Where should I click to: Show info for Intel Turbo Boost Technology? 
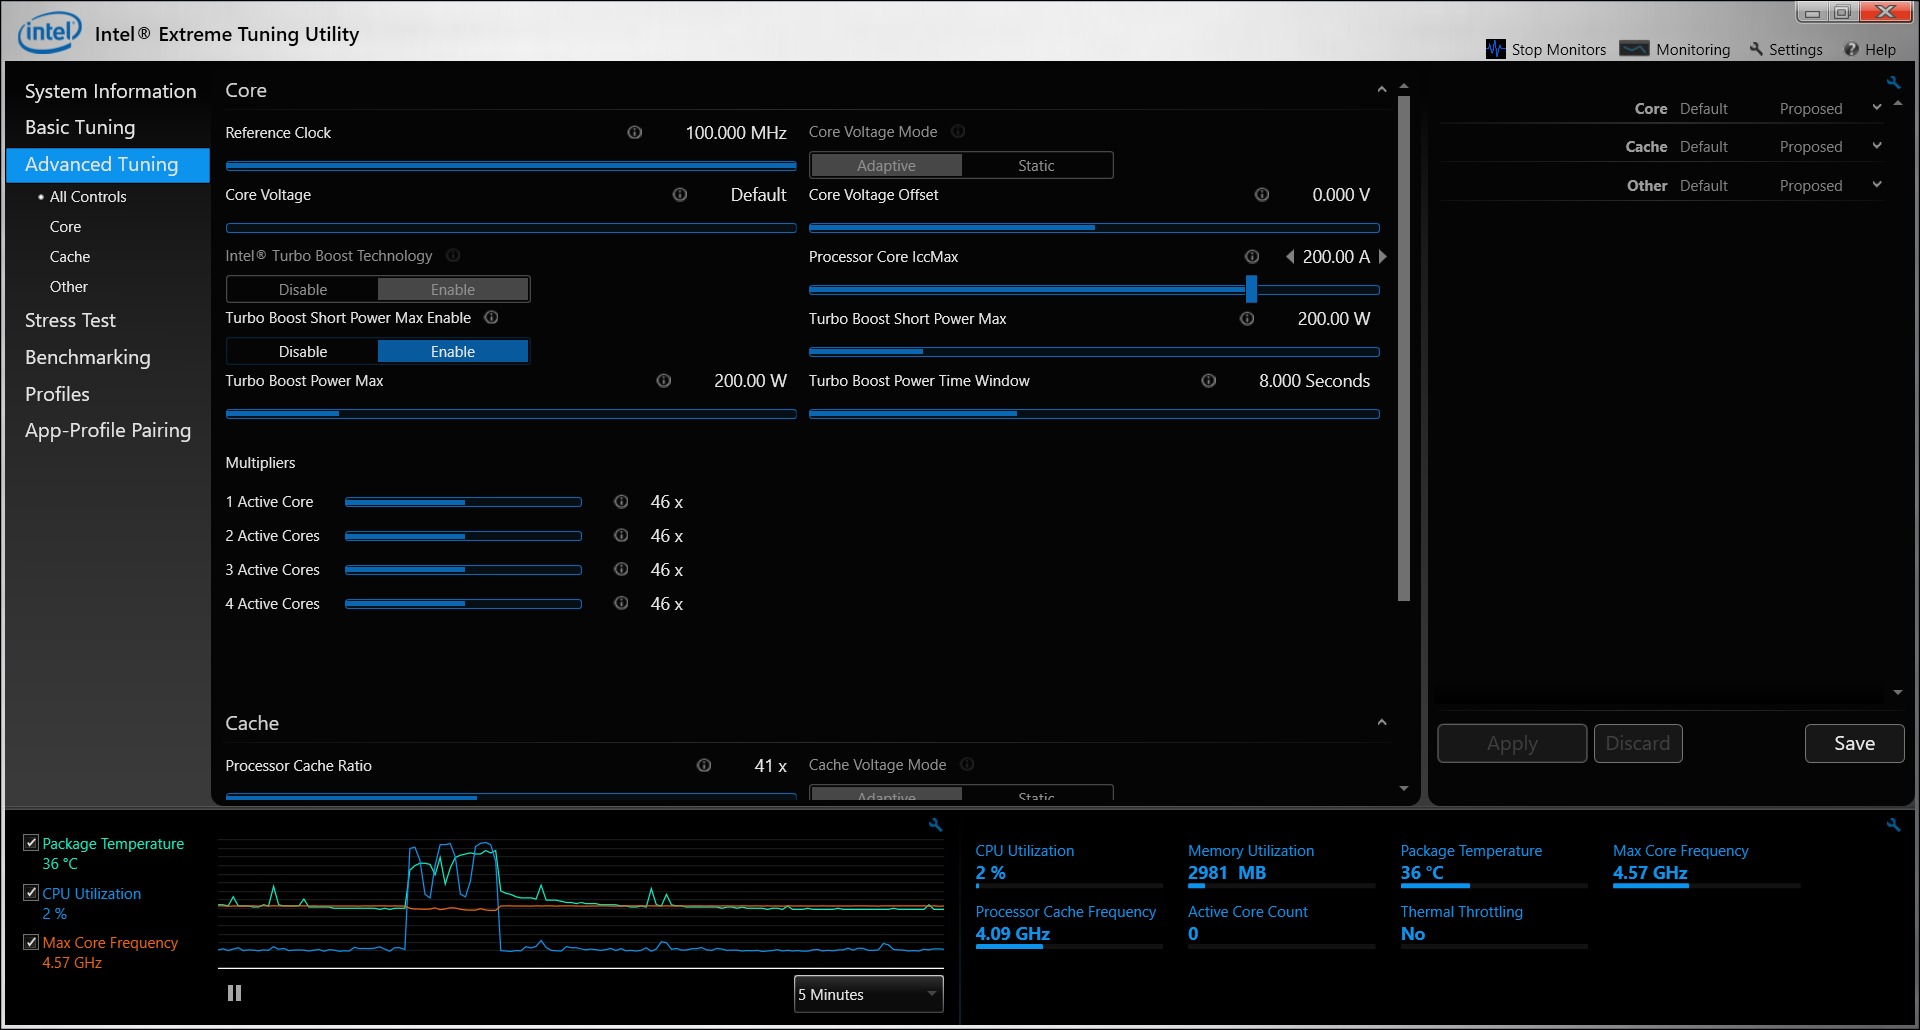point(453,255)
